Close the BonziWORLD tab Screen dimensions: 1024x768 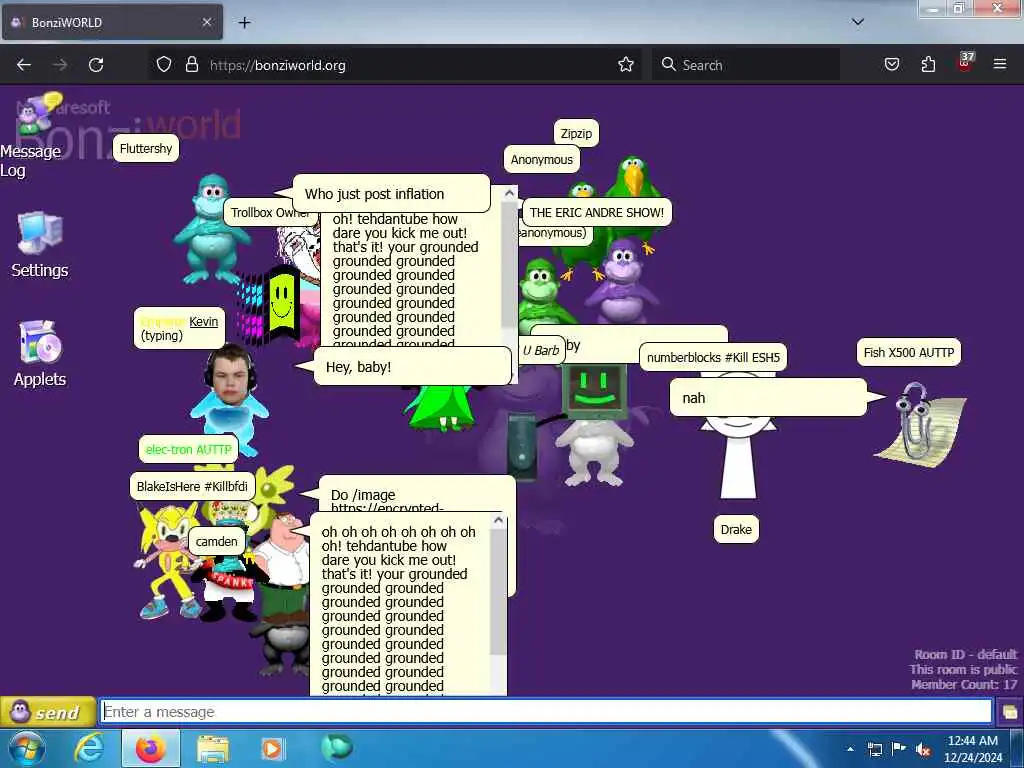[206, 23]
